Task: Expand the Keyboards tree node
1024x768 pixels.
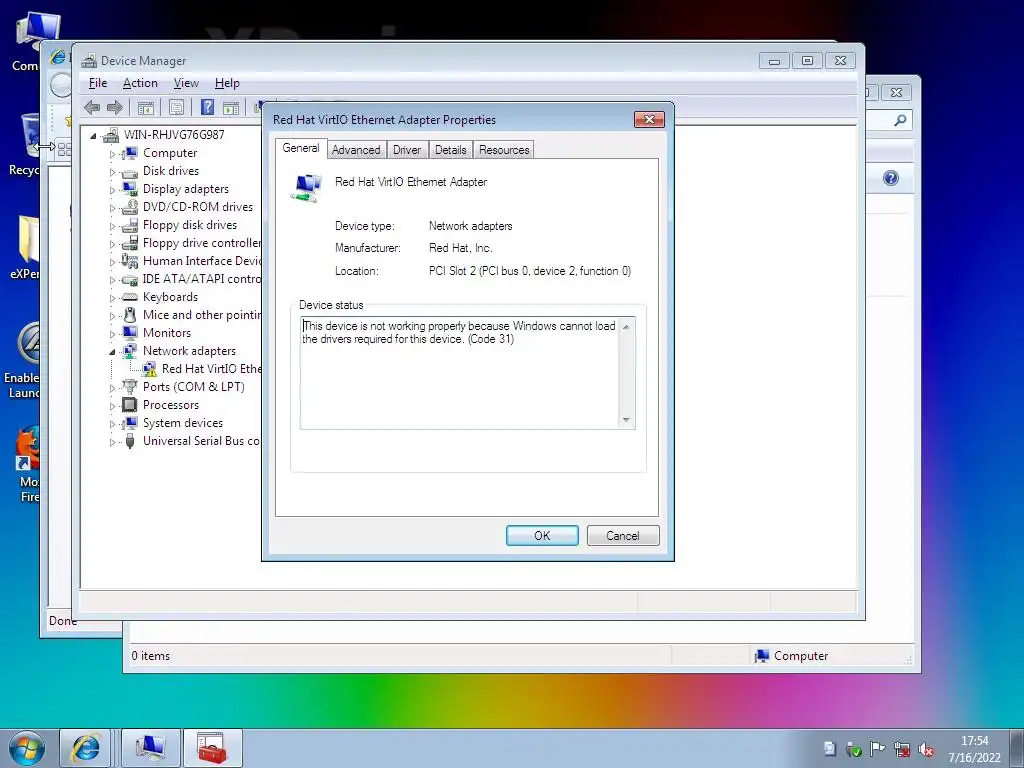Action: tap(112, 298)
